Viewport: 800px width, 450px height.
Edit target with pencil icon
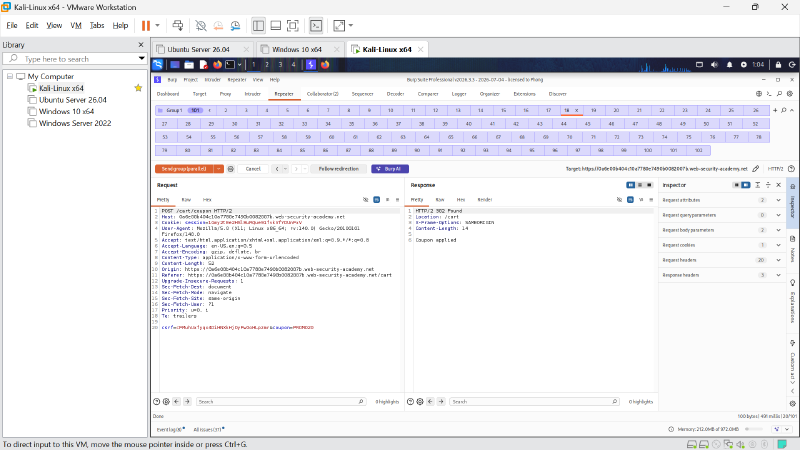pyautogui.click(x=756, y=169)
